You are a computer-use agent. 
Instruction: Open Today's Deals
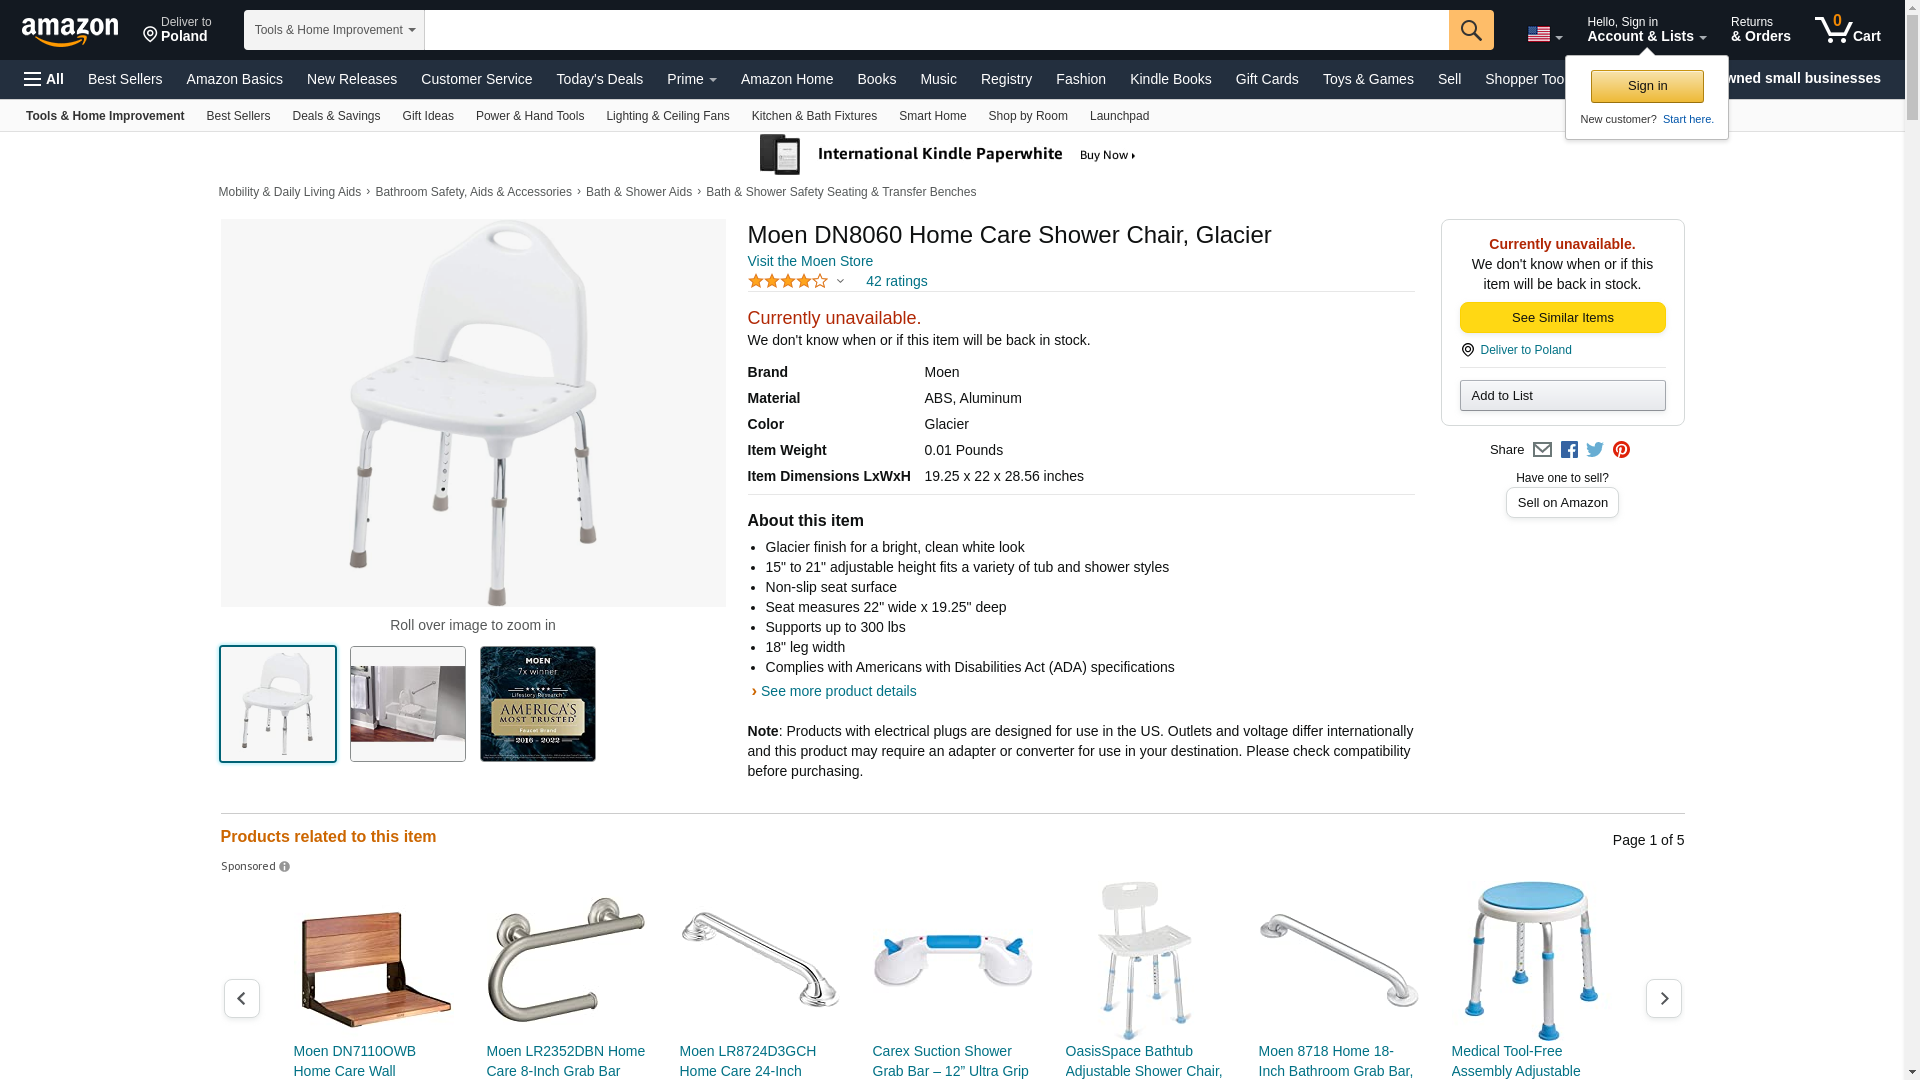point(600,79)
